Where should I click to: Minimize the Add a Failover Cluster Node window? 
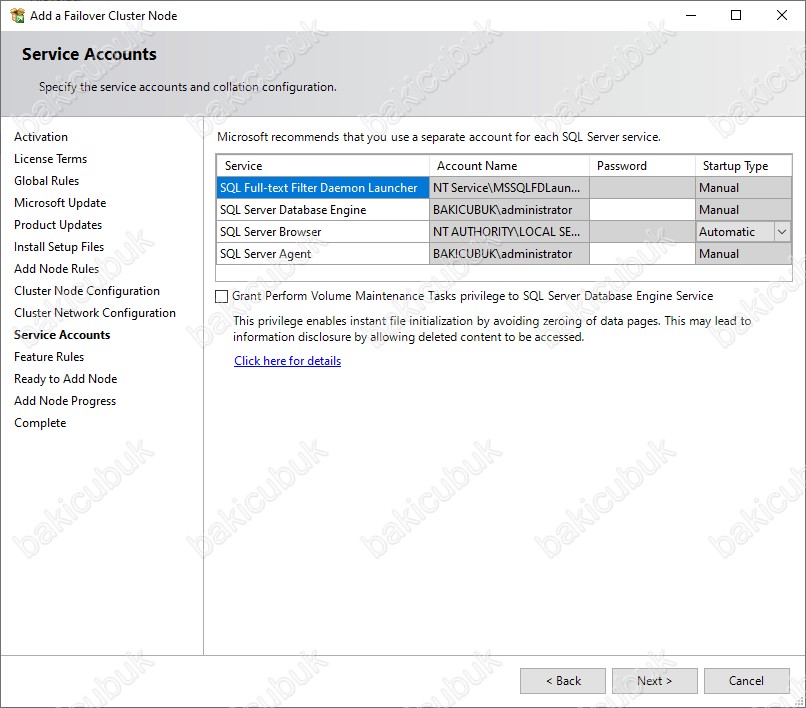tap(691, 15)
